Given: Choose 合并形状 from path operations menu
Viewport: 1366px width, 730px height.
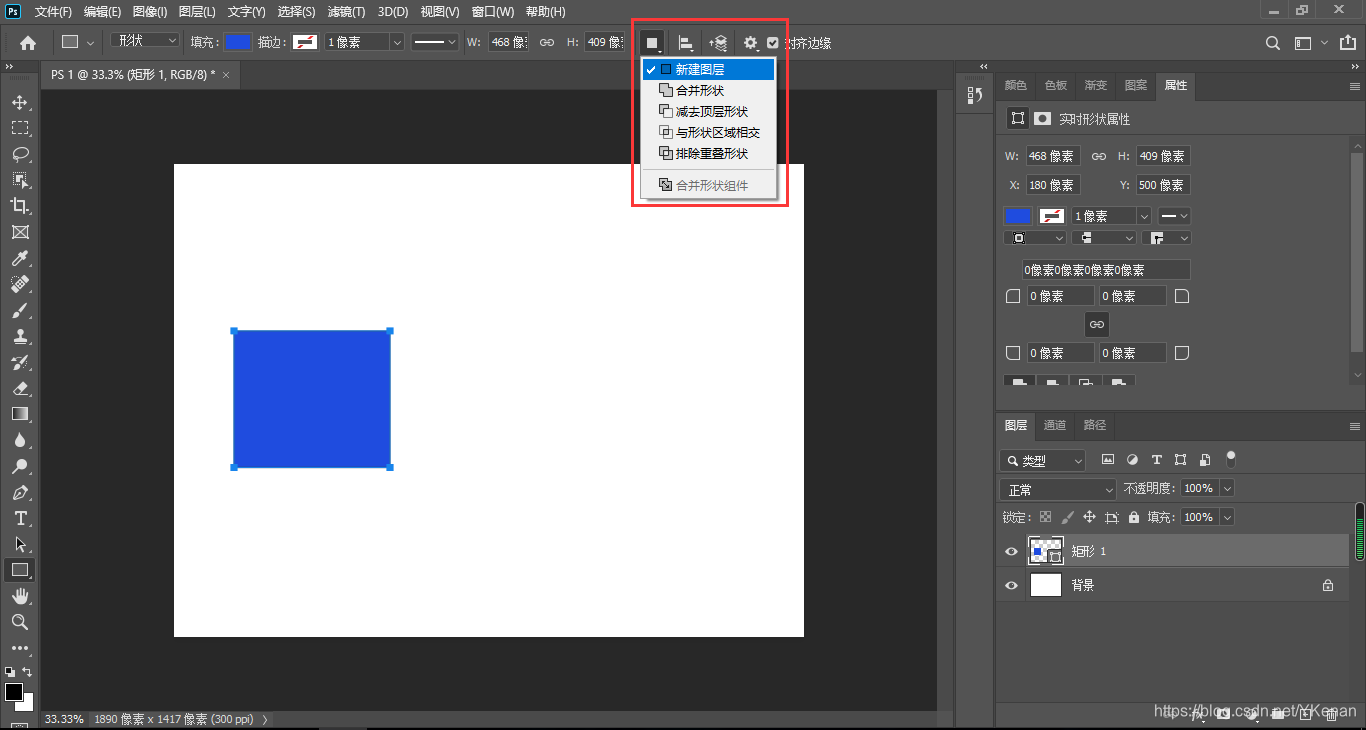Looking at the screenshot, I should (x=708, y=90).
